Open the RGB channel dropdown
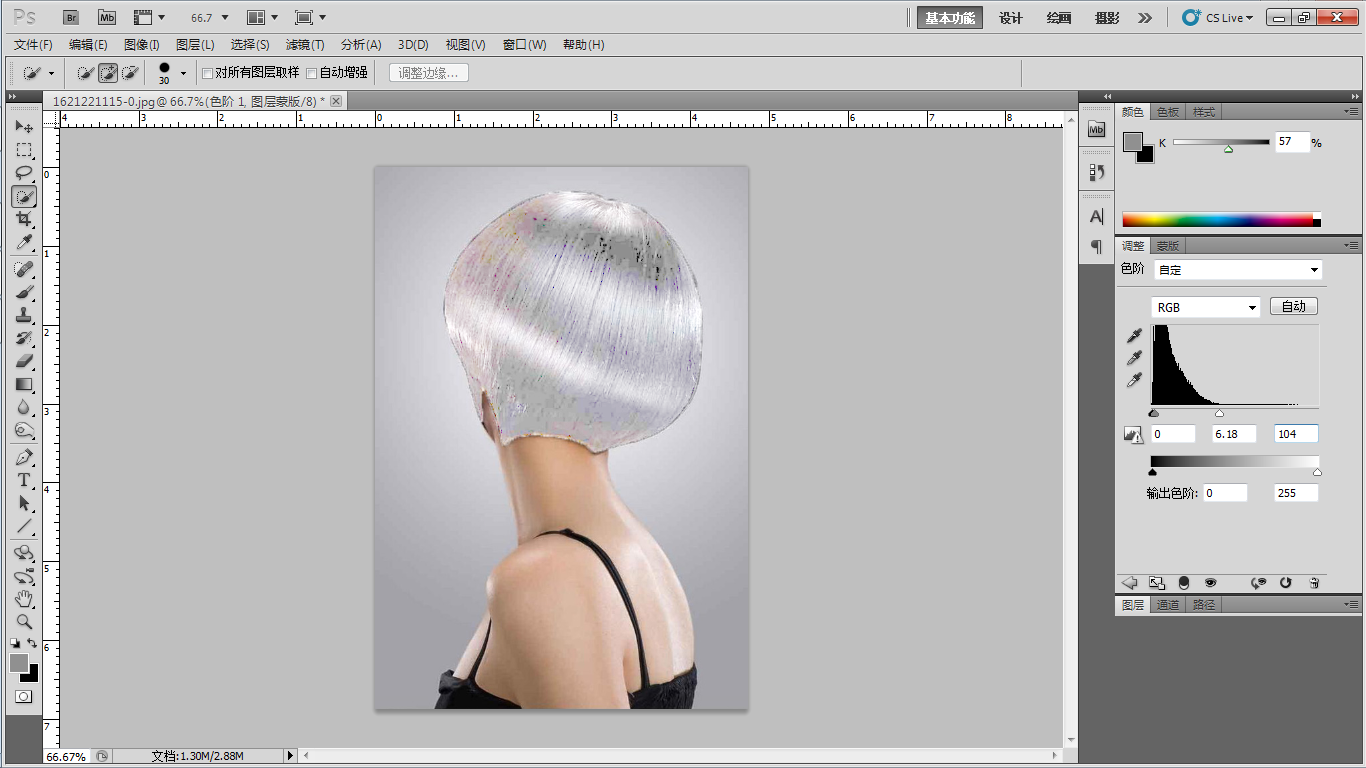 (x=1206, y=308)
